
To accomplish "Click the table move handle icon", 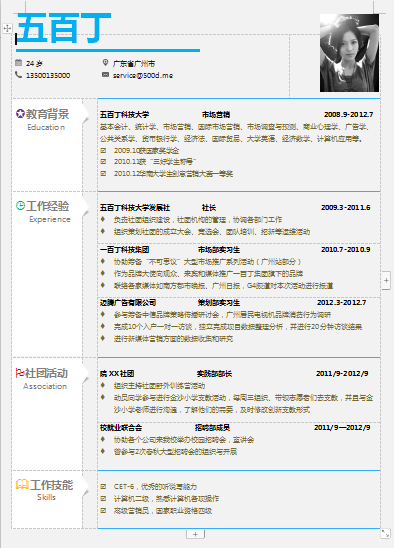I will 7,28.
